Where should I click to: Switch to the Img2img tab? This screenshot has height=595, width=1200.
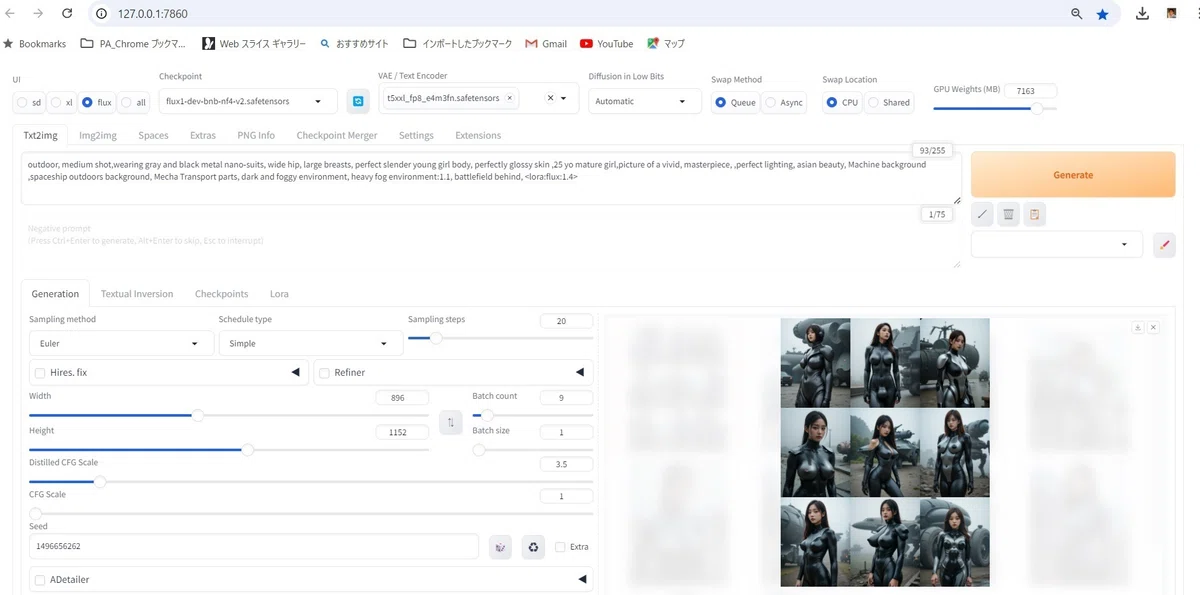(x=98, y=135)
